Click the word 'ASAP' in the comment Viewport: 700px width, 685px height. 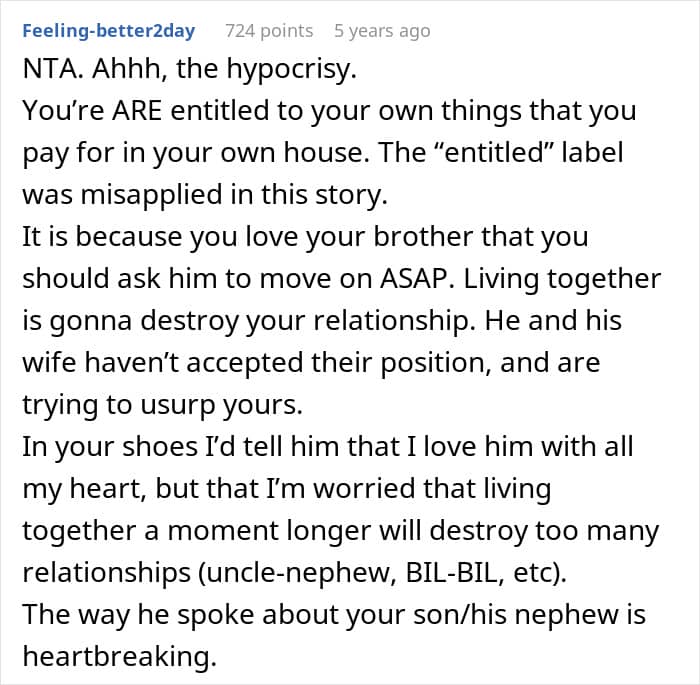(420, 278)
